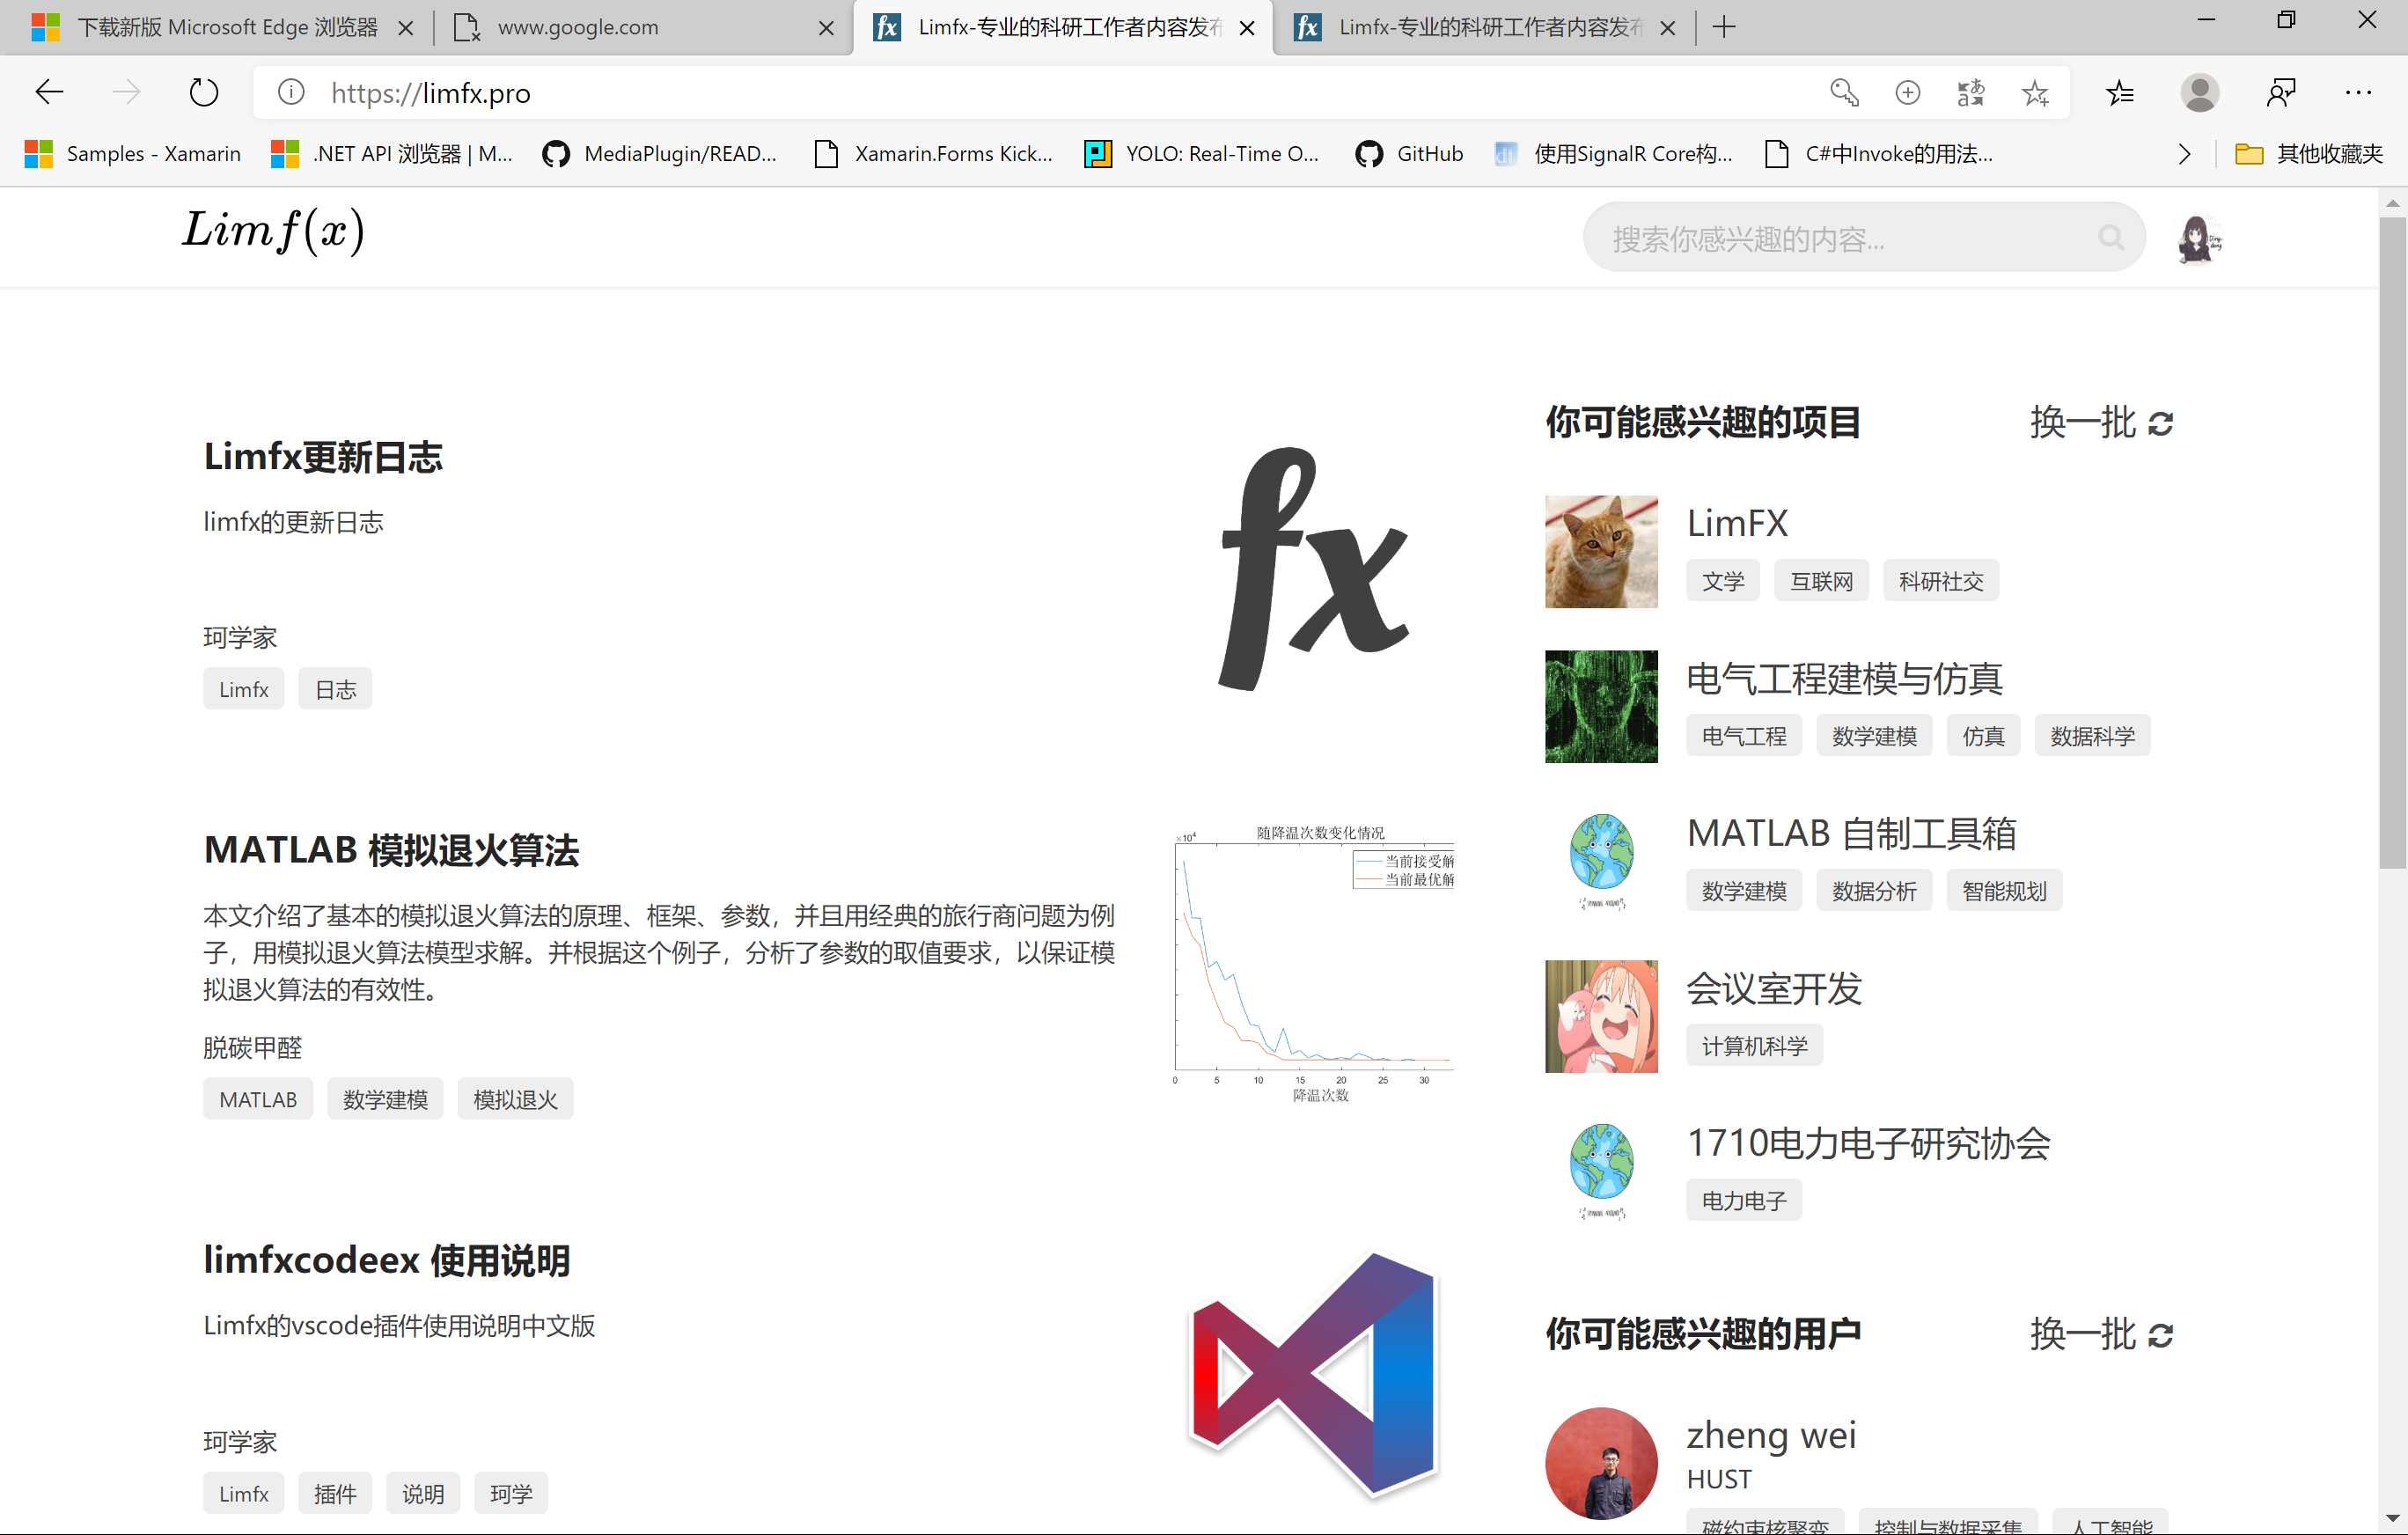Click the browser profile avatar icon
The width and height of the screenshot is (2408, 1535).
point(2199,93)
